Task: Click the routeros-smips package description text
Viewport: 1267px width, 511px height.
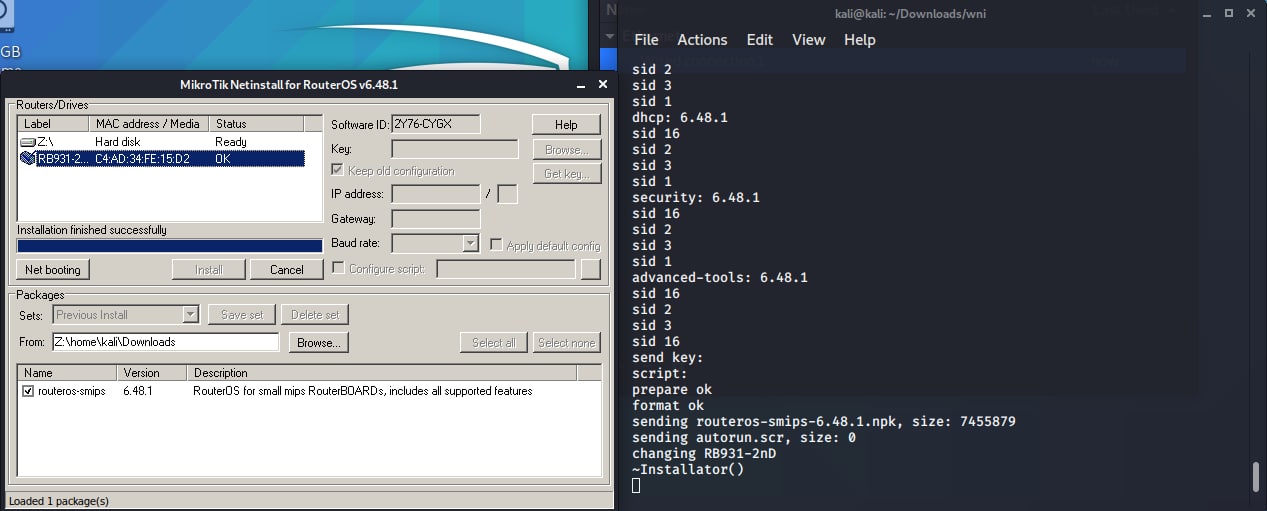Action: click(x=363, y=391)
